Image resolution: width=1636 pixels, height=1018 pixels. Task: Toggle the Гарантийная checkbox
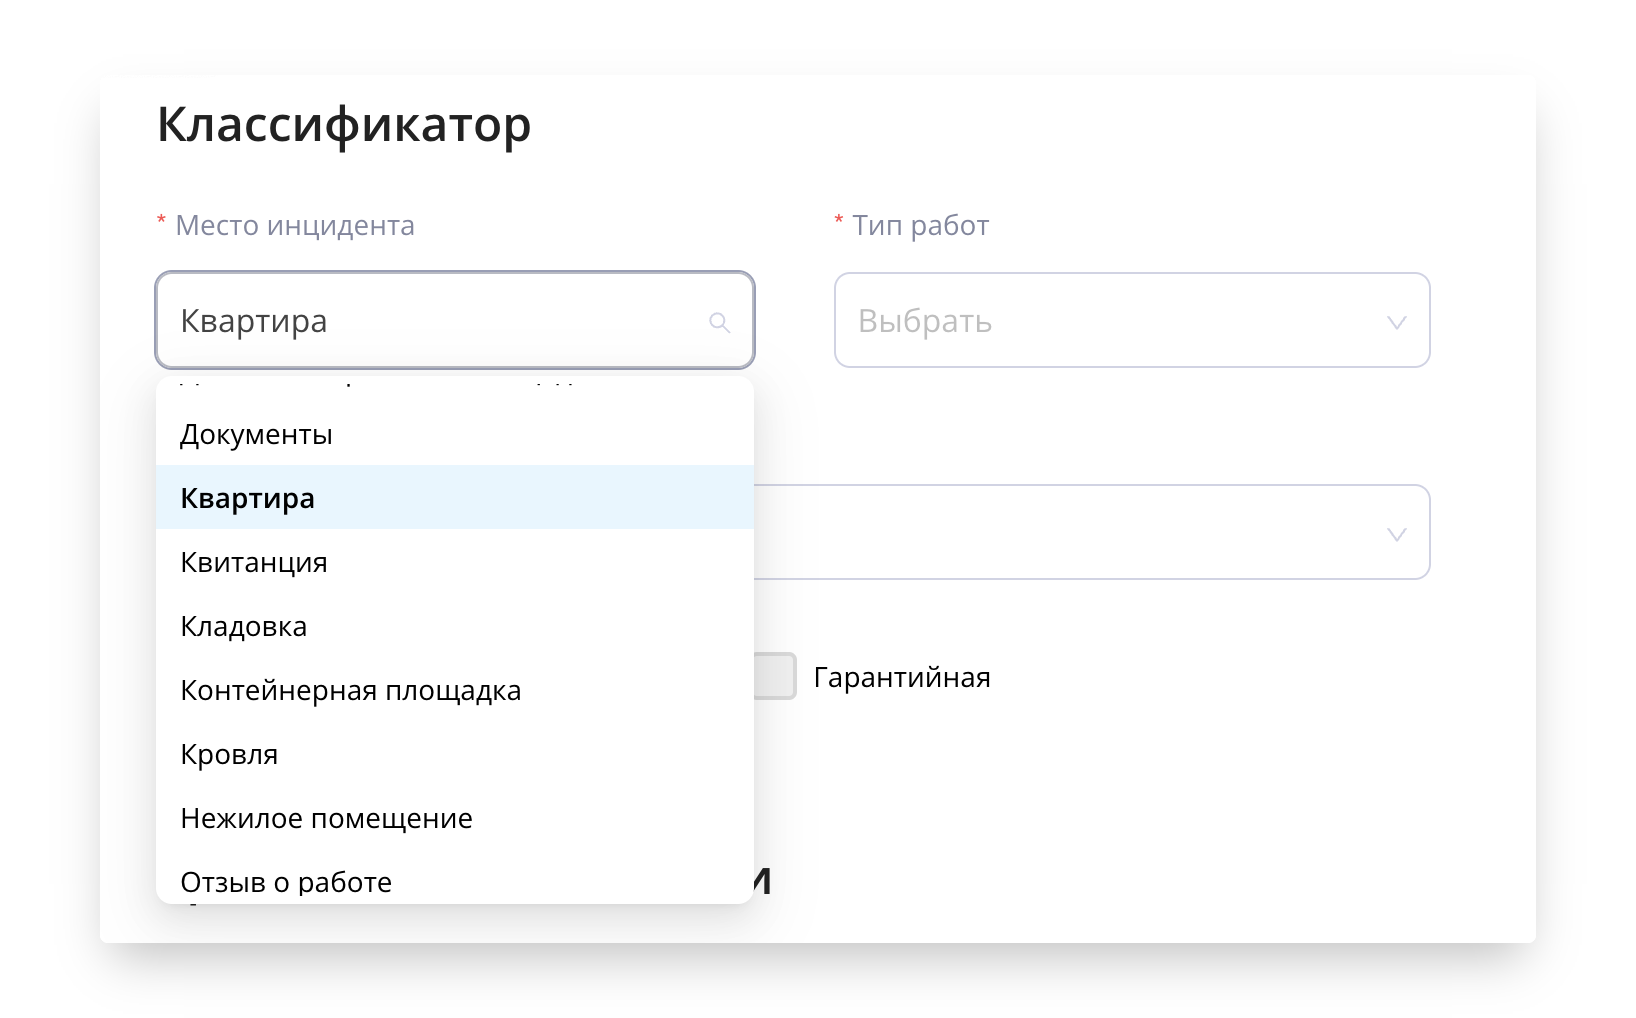coord(775,677)
